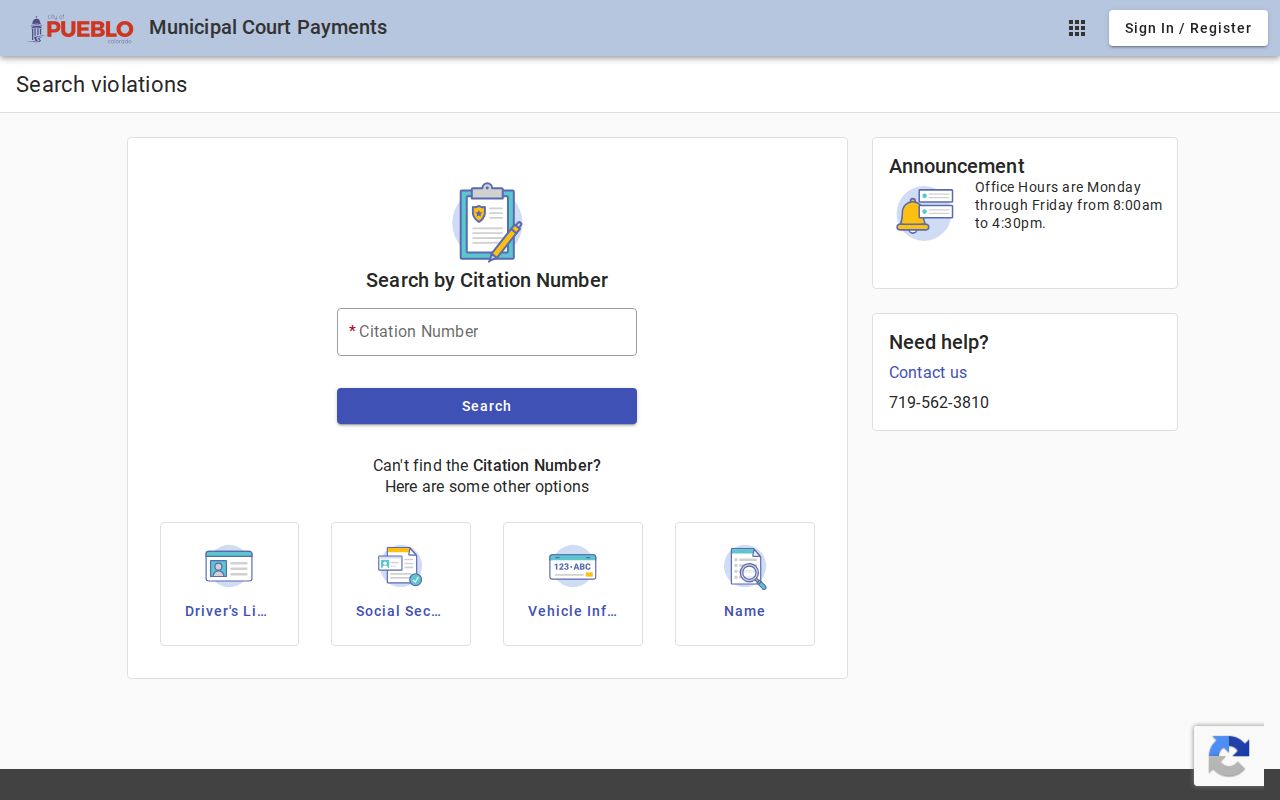Click the Announcement heading
1280x800 pixels.
click(957, 166)
